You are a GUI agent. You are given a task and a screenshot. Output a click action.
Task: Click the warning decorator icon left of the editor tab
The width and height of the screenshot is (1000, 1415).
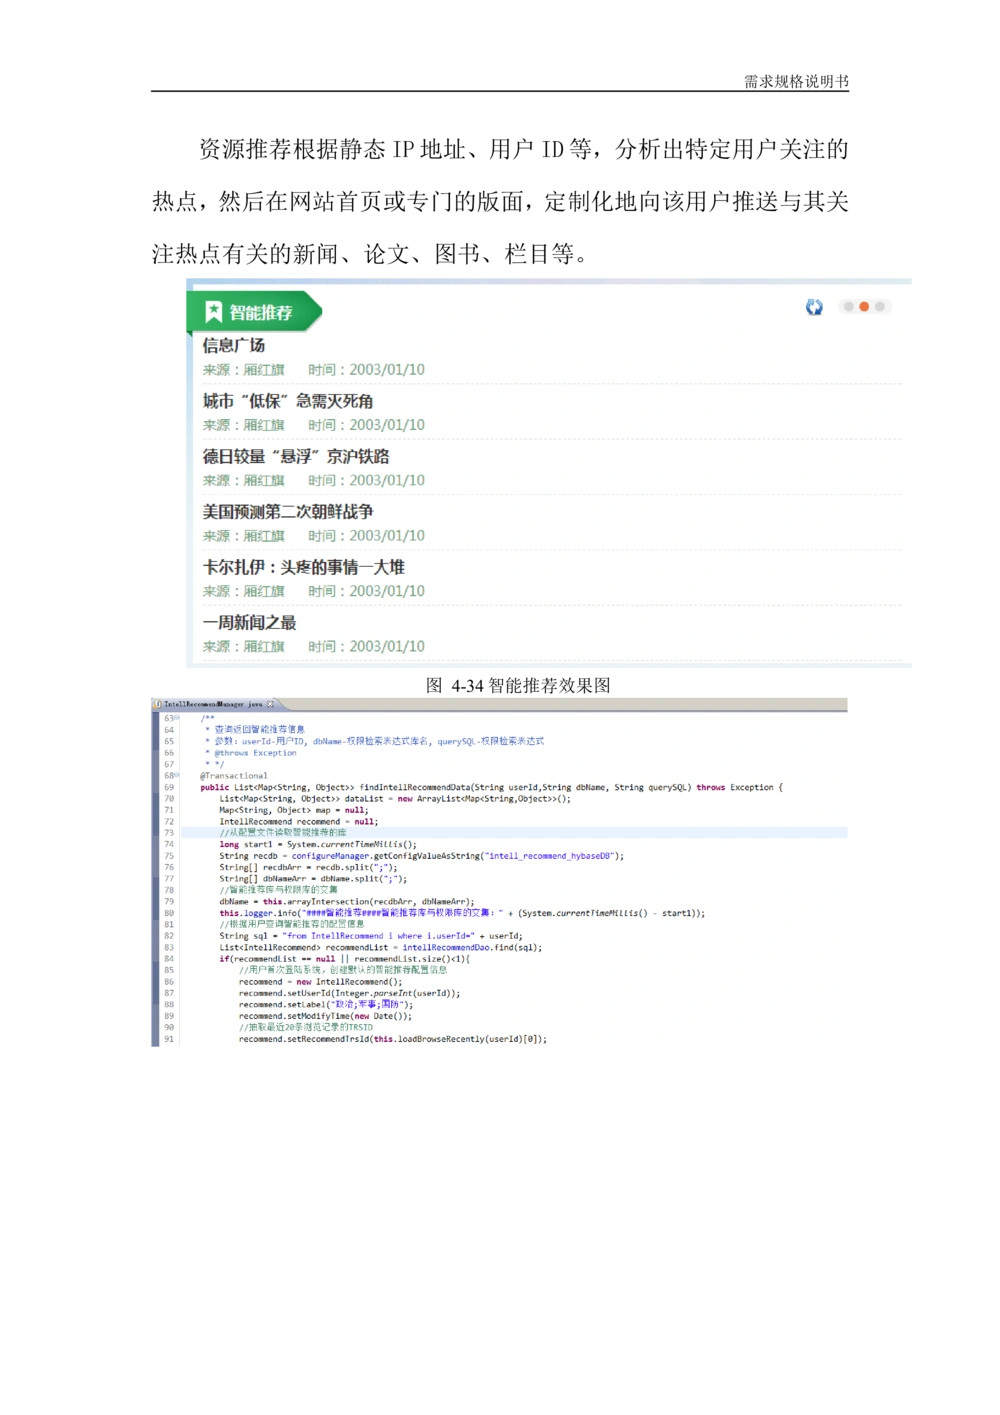(153, 708)
